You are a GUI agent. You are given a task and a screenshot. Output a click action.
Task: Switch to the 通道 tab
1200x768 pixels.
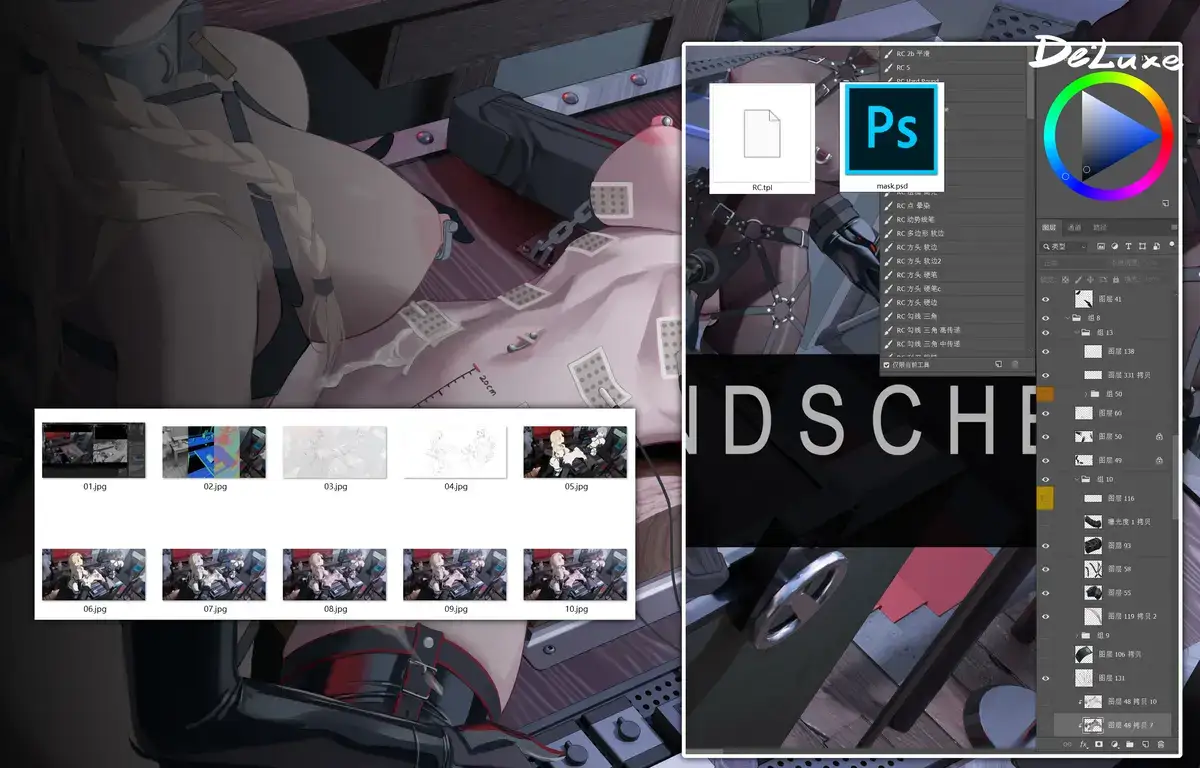(1074, 228)
